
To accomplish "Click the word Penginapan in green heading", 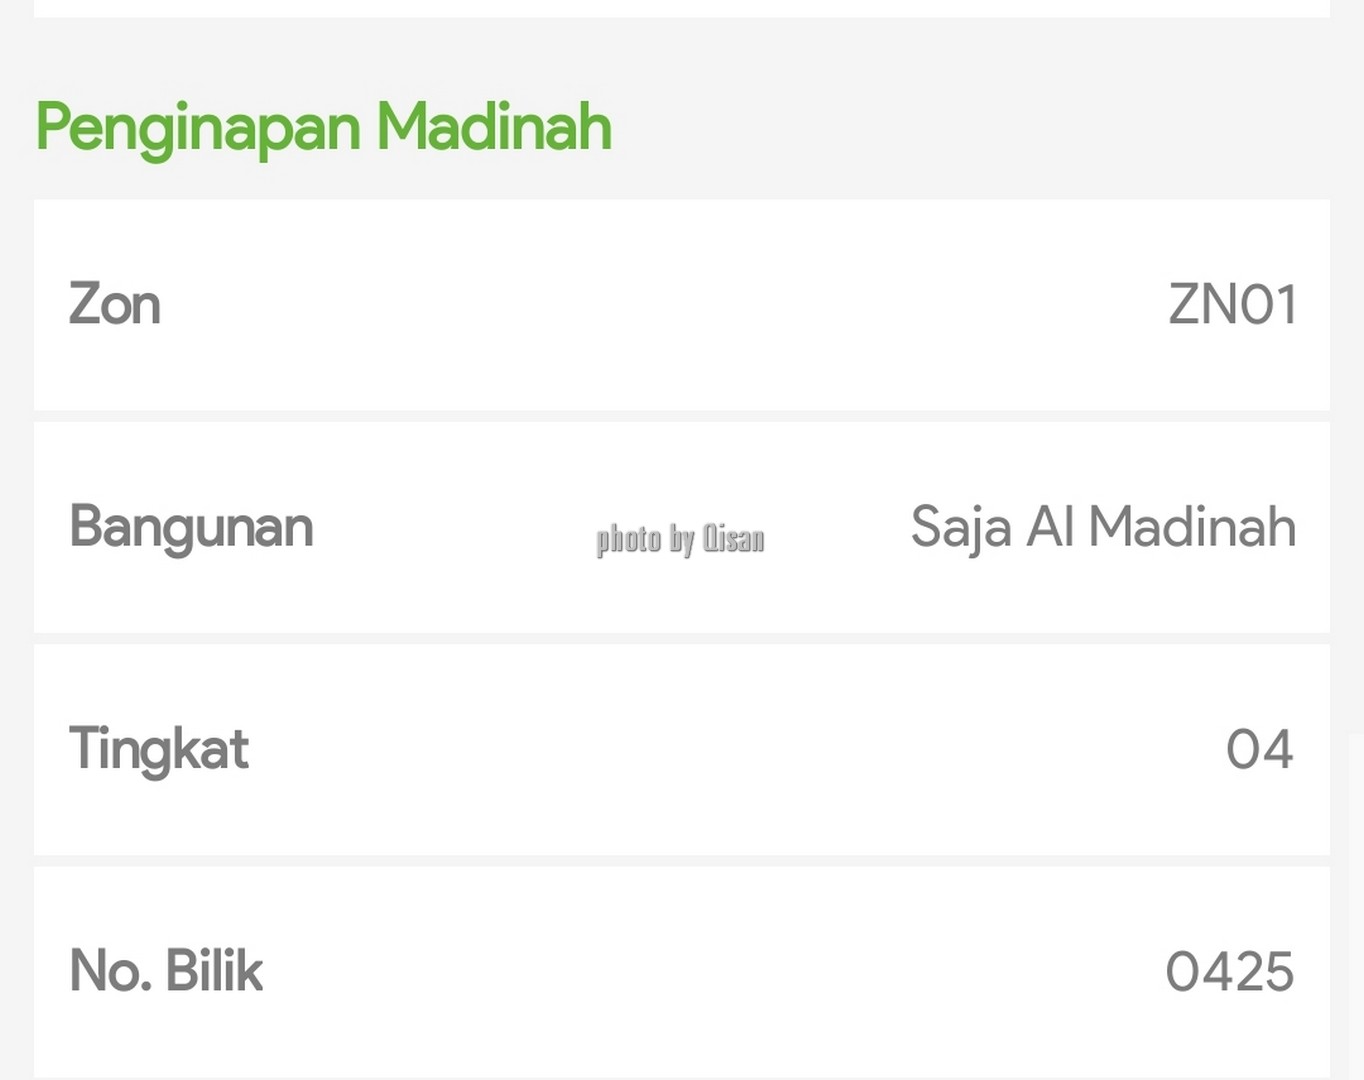I will [198, 130].
